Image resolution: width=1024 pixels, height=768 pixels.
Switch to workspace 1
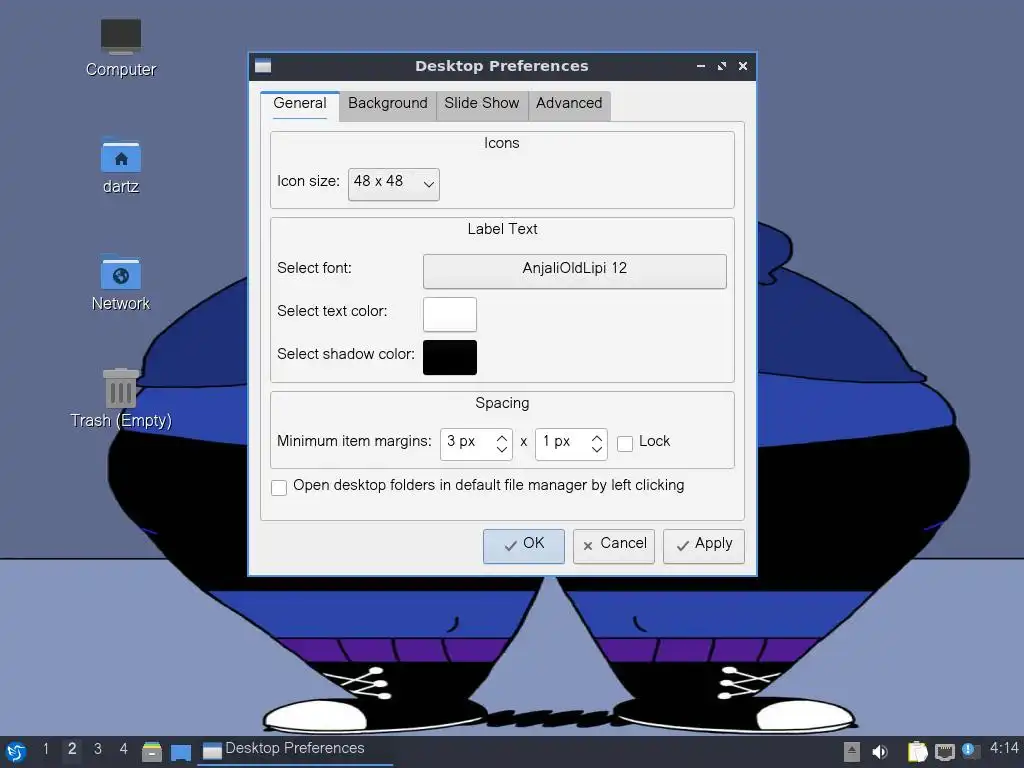pyautogui.click(x=46, y=748)
